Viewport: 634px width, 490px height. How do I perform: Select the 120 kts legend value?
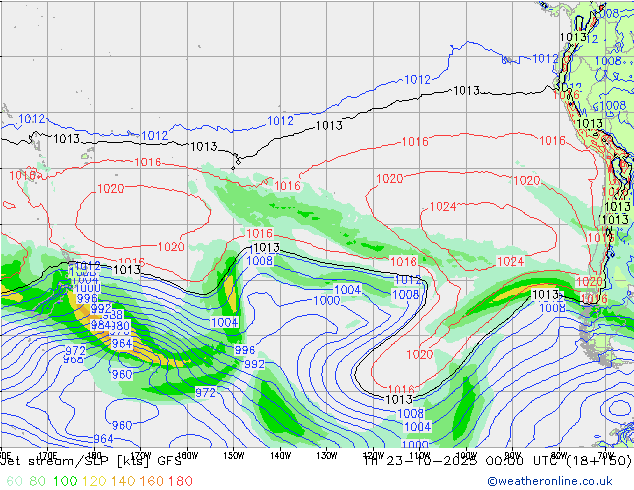94,481
